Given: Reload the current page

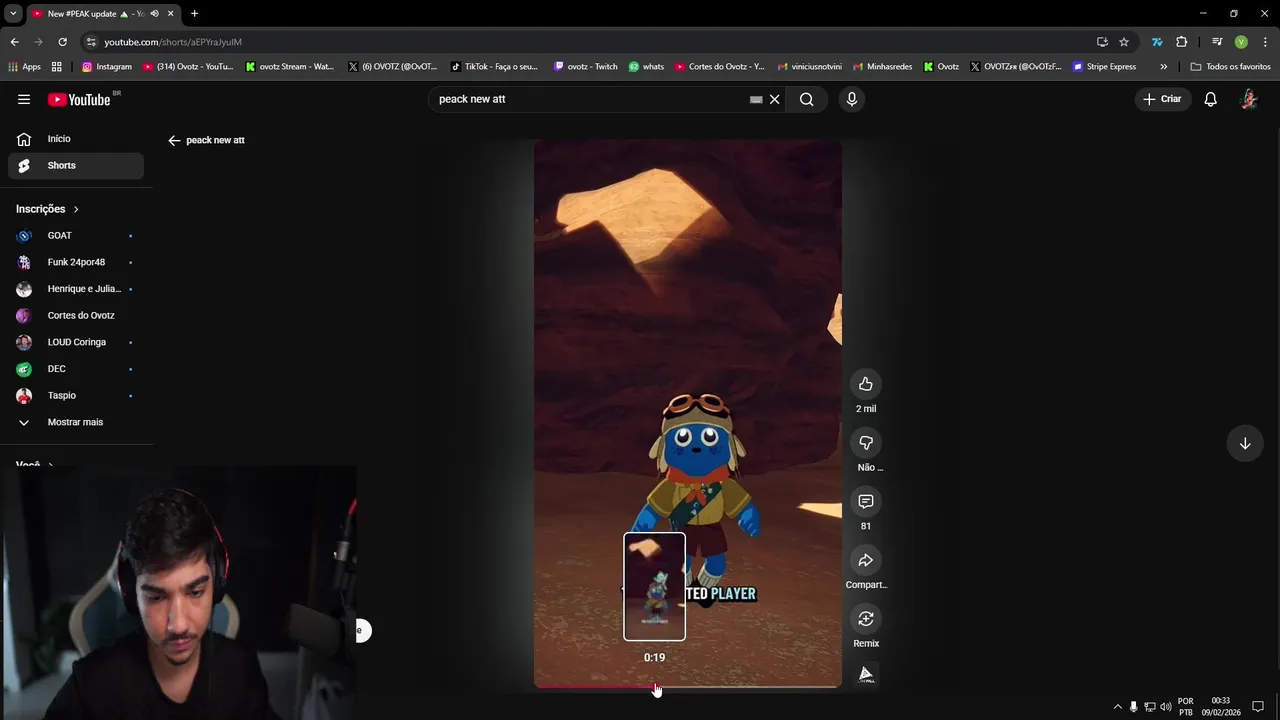Looking at the screenshot, I should 62,42.
